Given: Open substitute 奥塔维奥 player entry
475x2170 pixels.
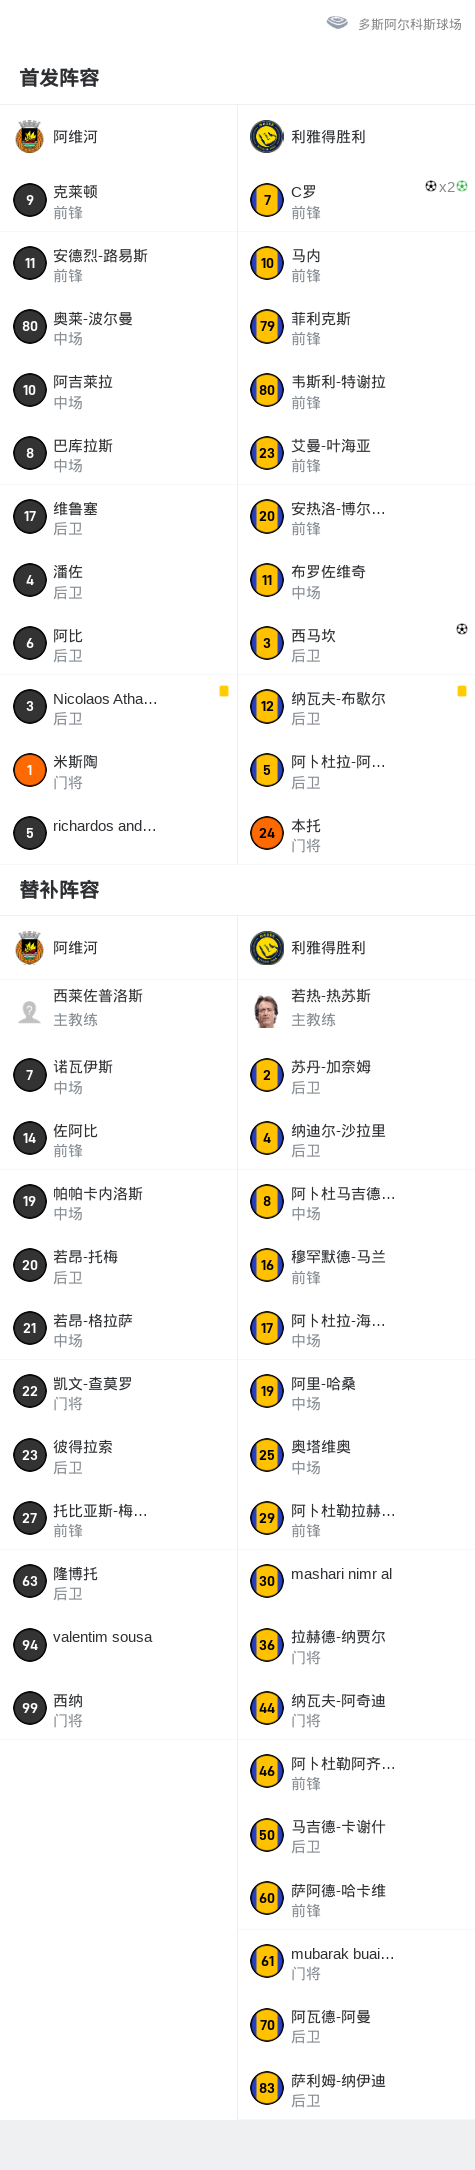Looking at the screenshot, I should (356, 1455).
